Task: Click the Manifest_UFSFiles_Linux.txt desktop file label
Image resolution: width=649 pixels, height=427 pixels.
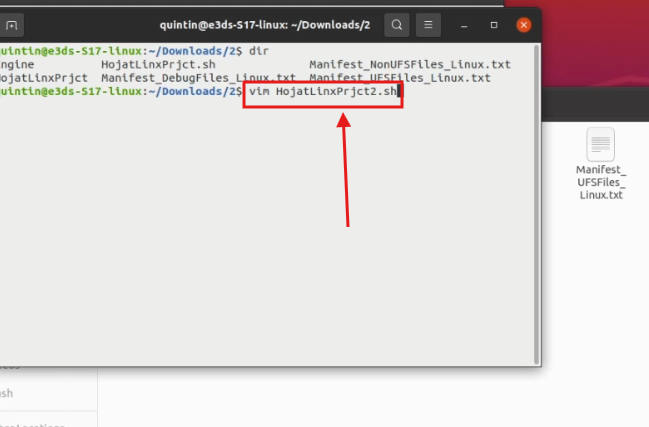Action: coord(601,181)
